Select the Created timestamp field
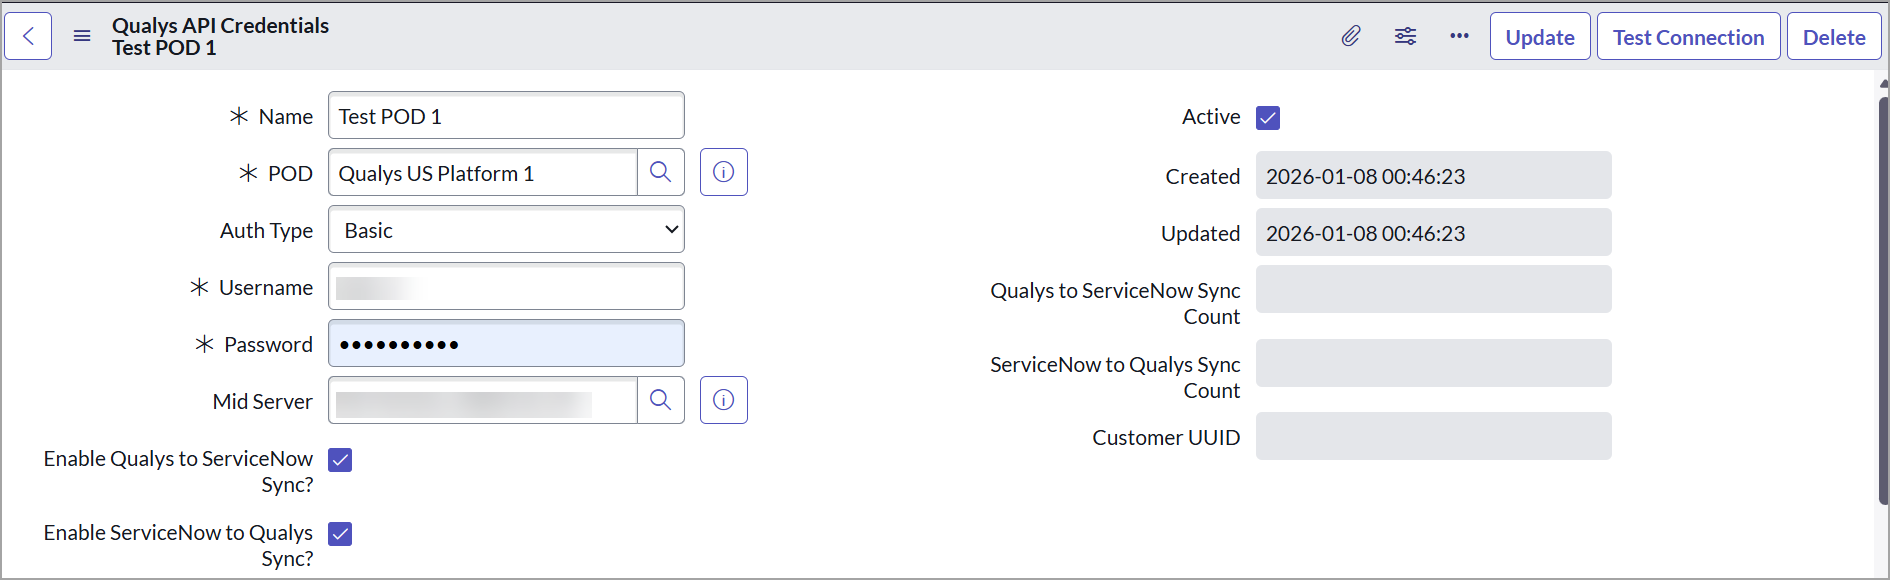The height and width of the screenshot is (580, 1890). 1433,176
